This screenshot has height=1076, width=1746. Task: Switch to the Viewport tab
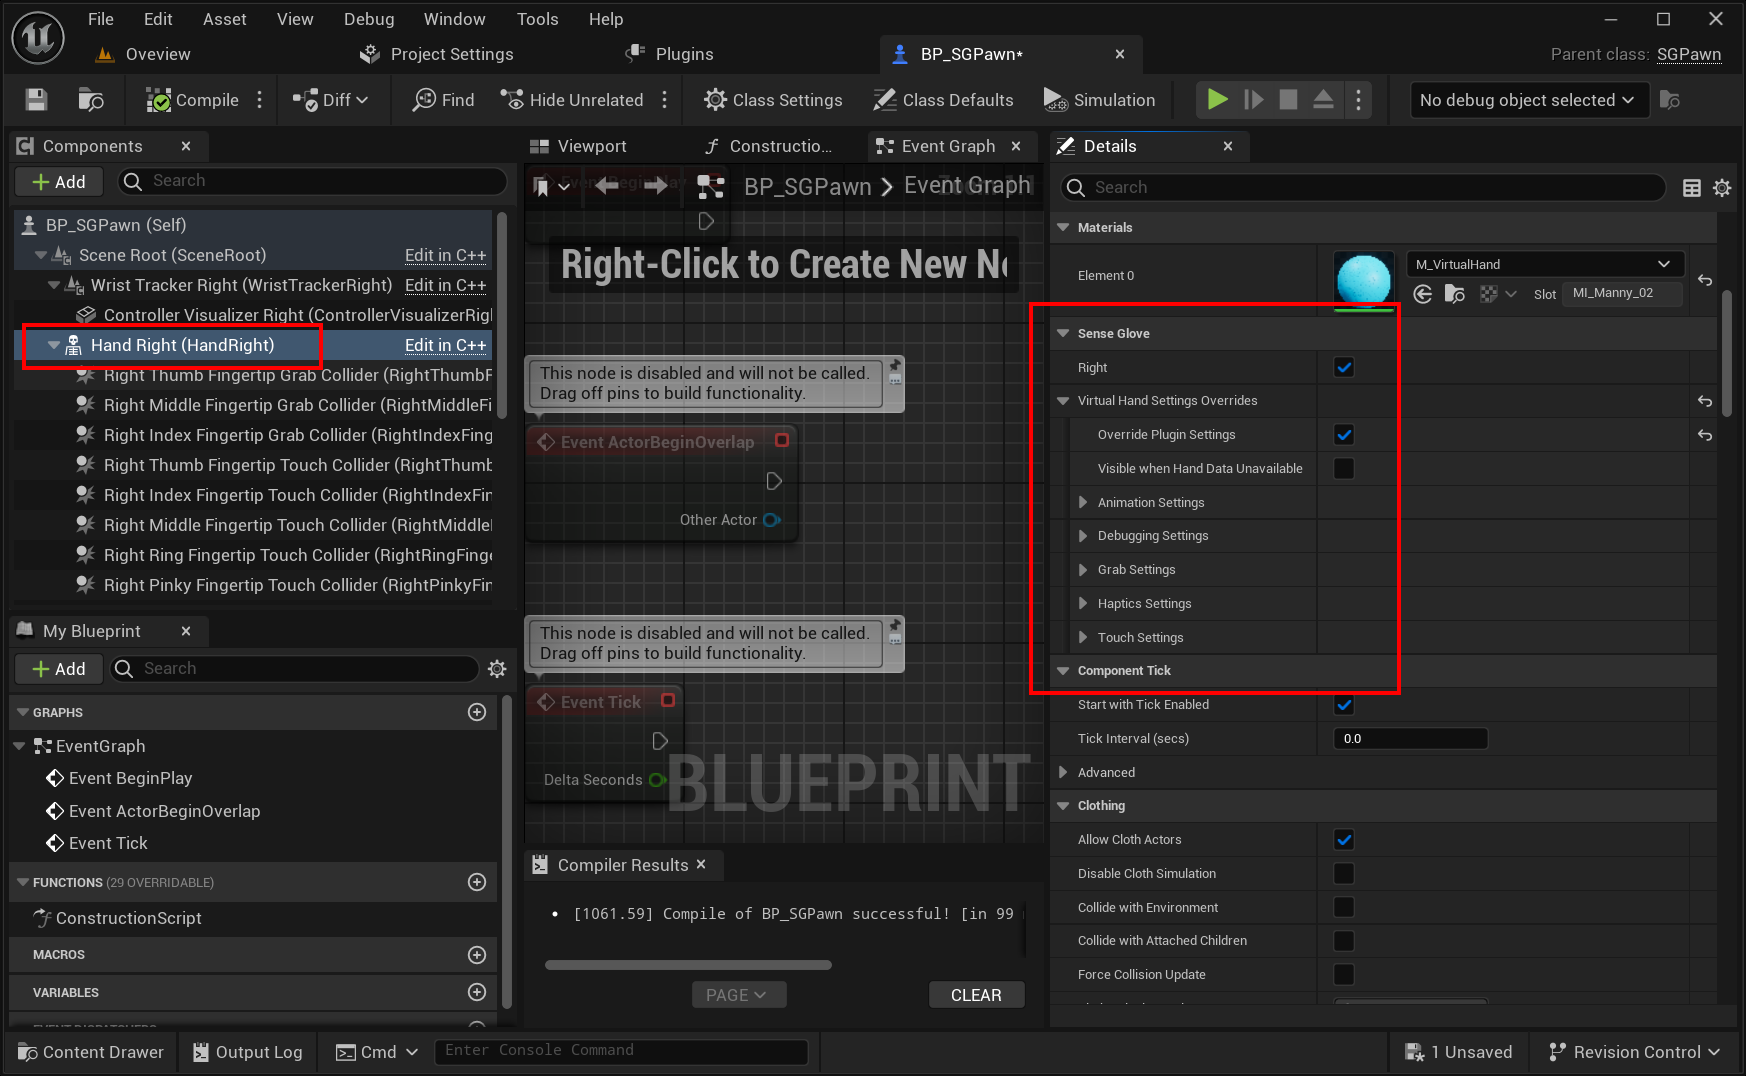pyautogui.click(x=591, y=146)
